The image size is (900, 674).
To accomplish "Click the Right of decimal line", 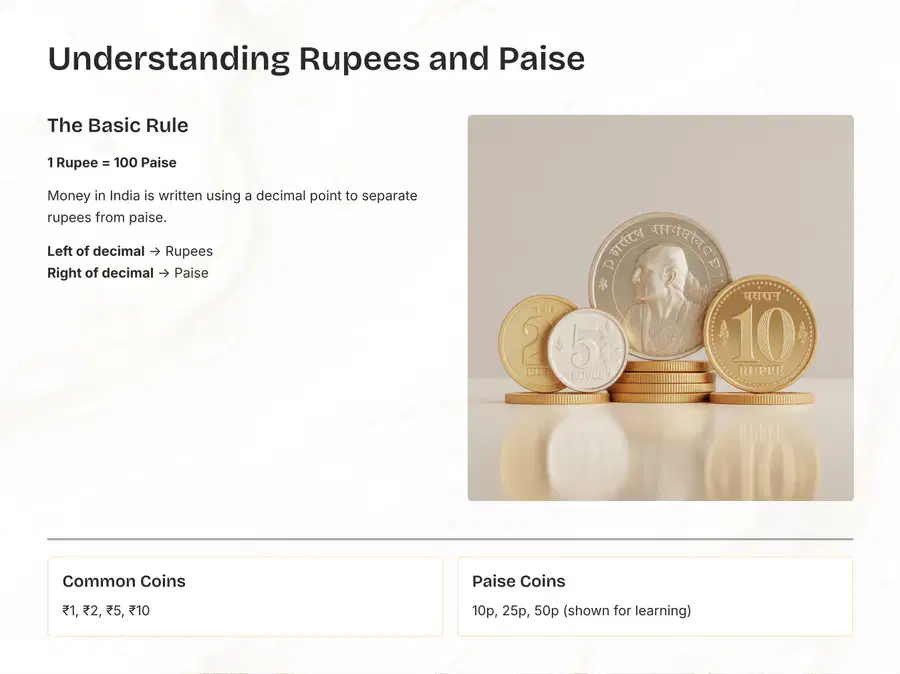I will coord(128,273).
